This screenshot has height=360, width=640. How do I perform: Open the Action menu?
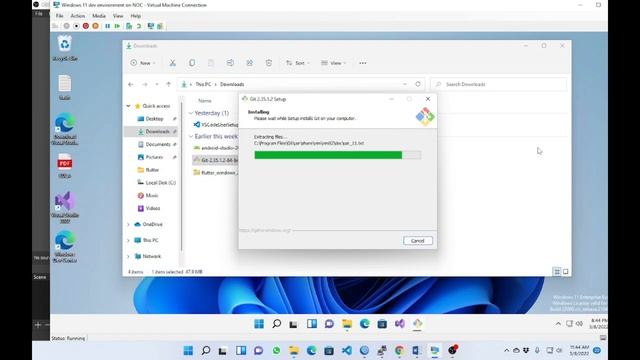(x=78, y=16)
